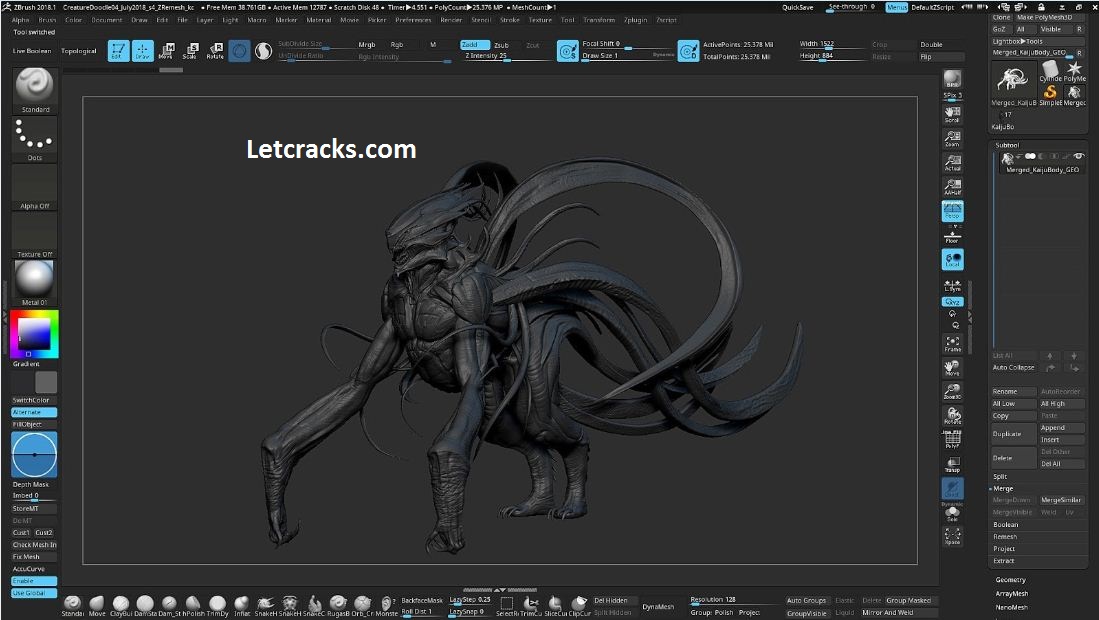
Task: Click the Mirror And Weld button
Action: click(x=887, y=612)
